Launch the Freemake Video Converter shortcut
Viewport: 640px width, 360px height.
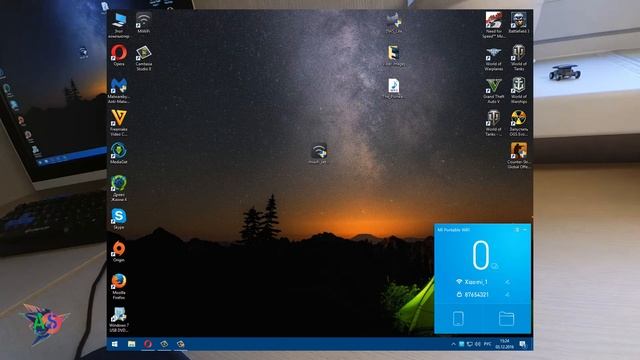[119, 123]
